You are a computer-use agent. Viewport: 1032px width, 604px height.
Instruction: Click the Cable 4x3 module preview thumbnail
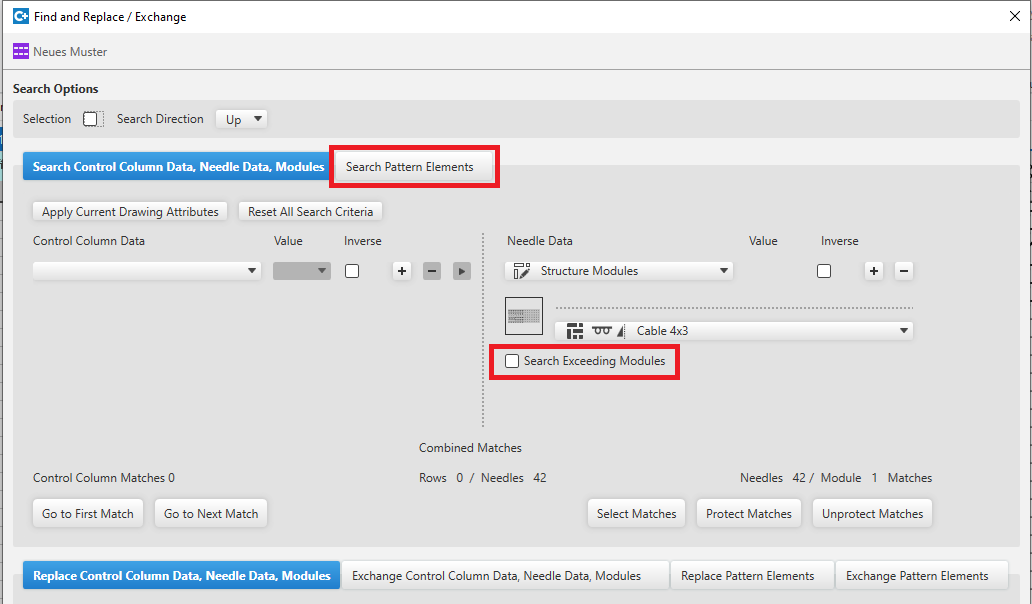coord(524,316)
